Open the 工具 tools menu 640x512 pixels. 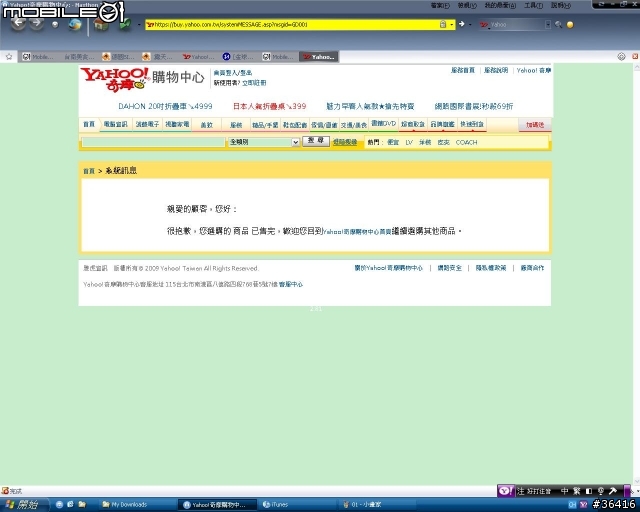[x=533, y=5]
